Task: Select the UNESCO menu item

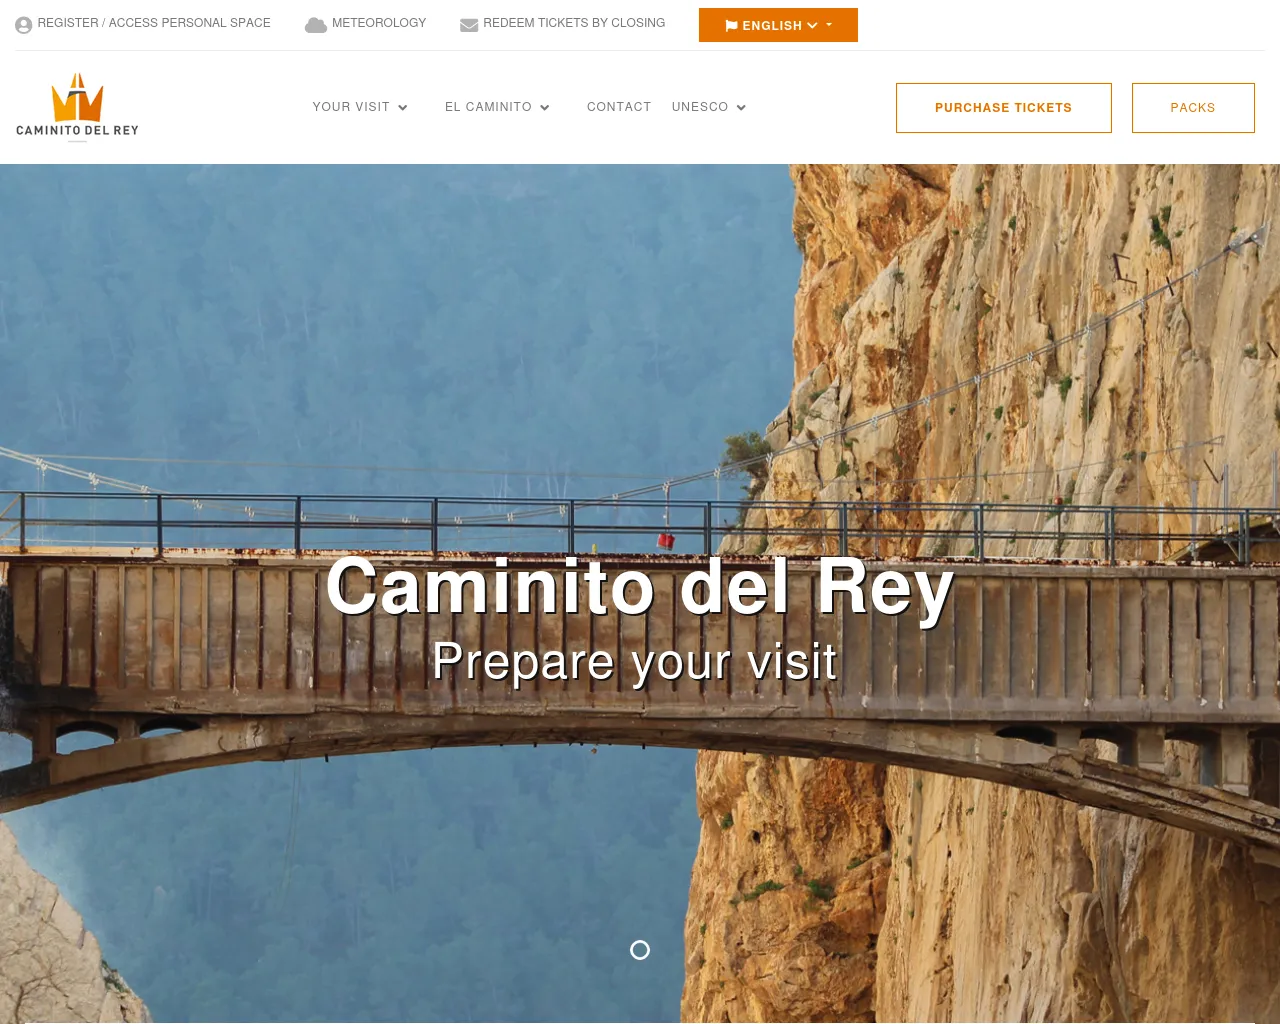Action: (700, 107)
